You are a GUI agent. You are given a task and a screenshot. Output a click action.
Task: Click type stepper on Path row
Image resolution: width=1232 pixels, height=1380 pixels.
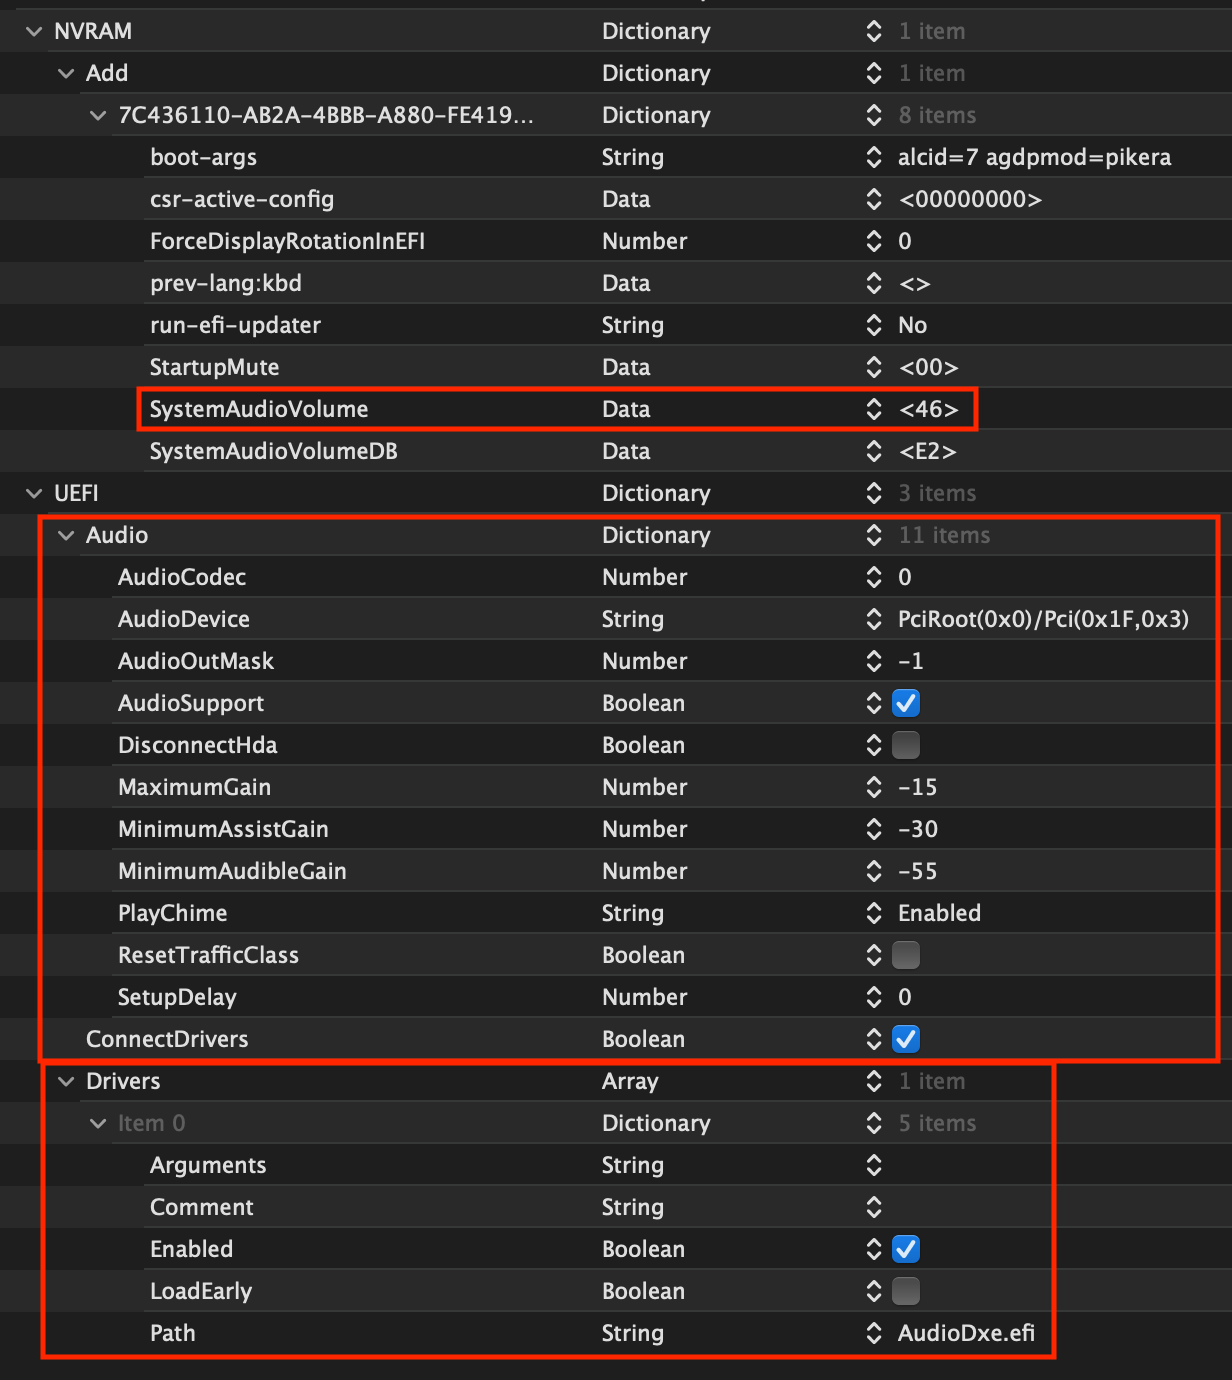(874, 1333)
